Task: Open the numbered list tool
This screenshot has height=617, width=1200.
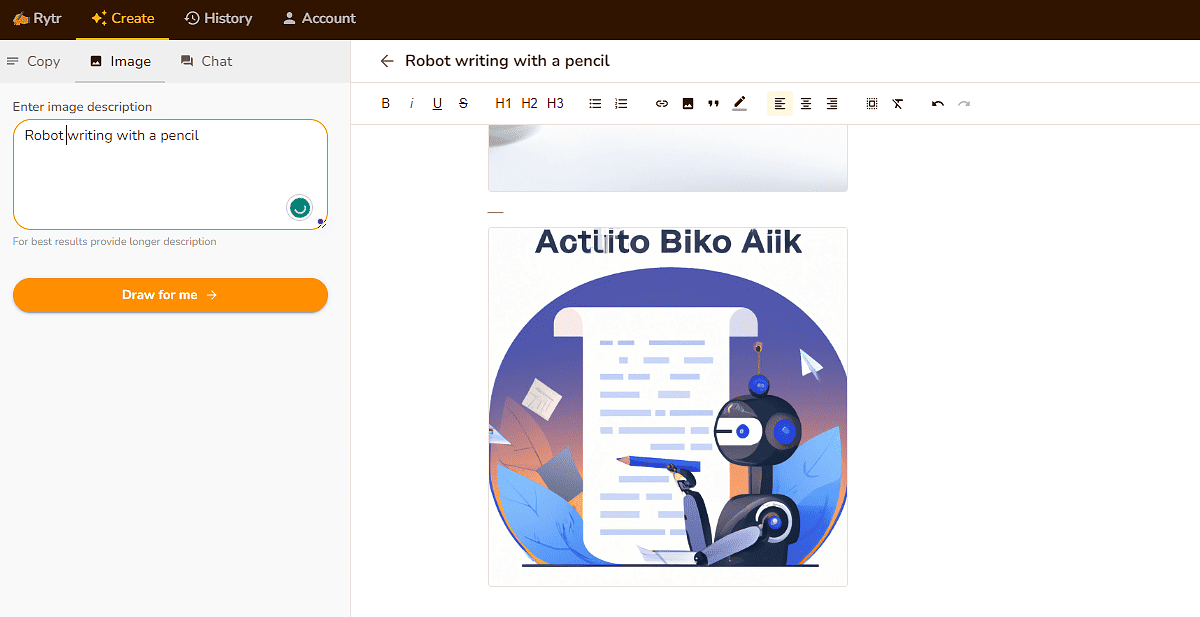Action: point(621,103)
